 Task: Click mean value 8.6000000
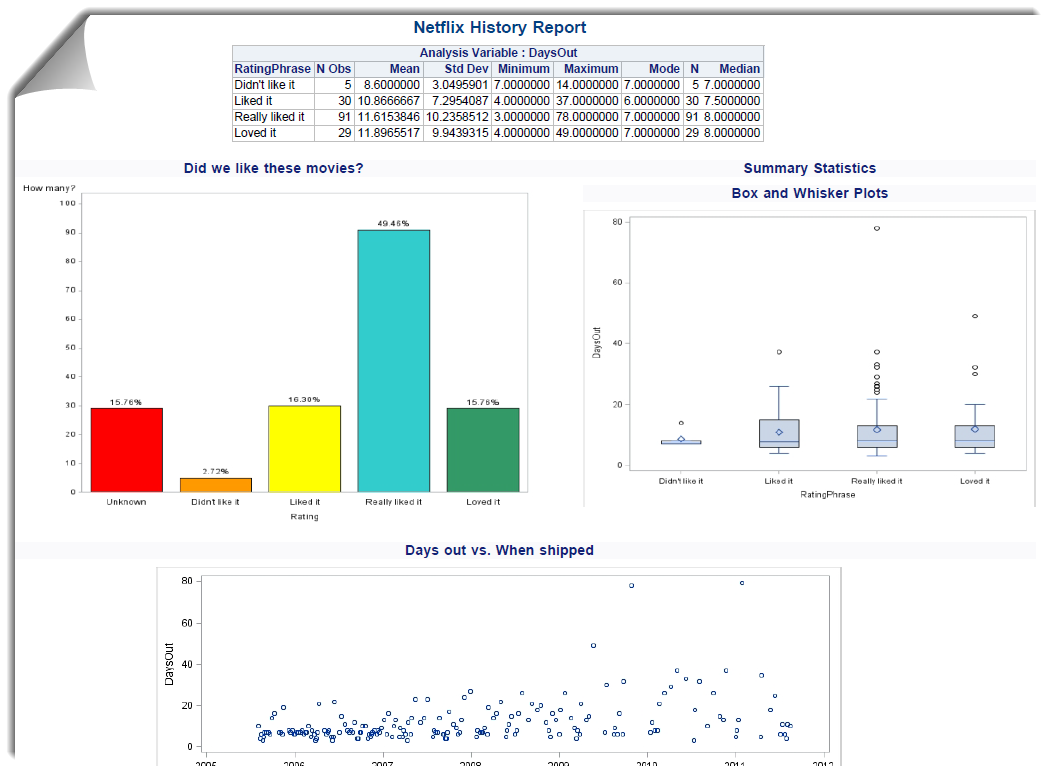coord(392,85)
